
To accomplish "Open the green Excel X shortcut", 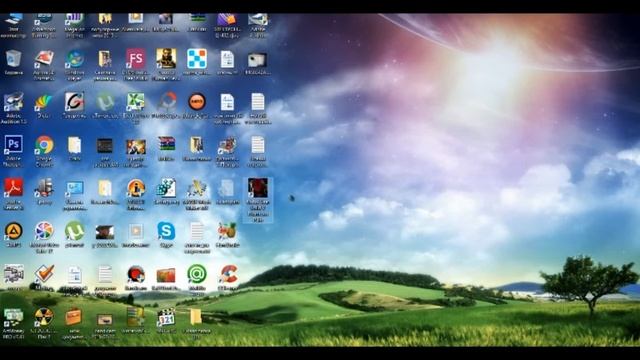I will pyautogui.click(x=136, y=102).
